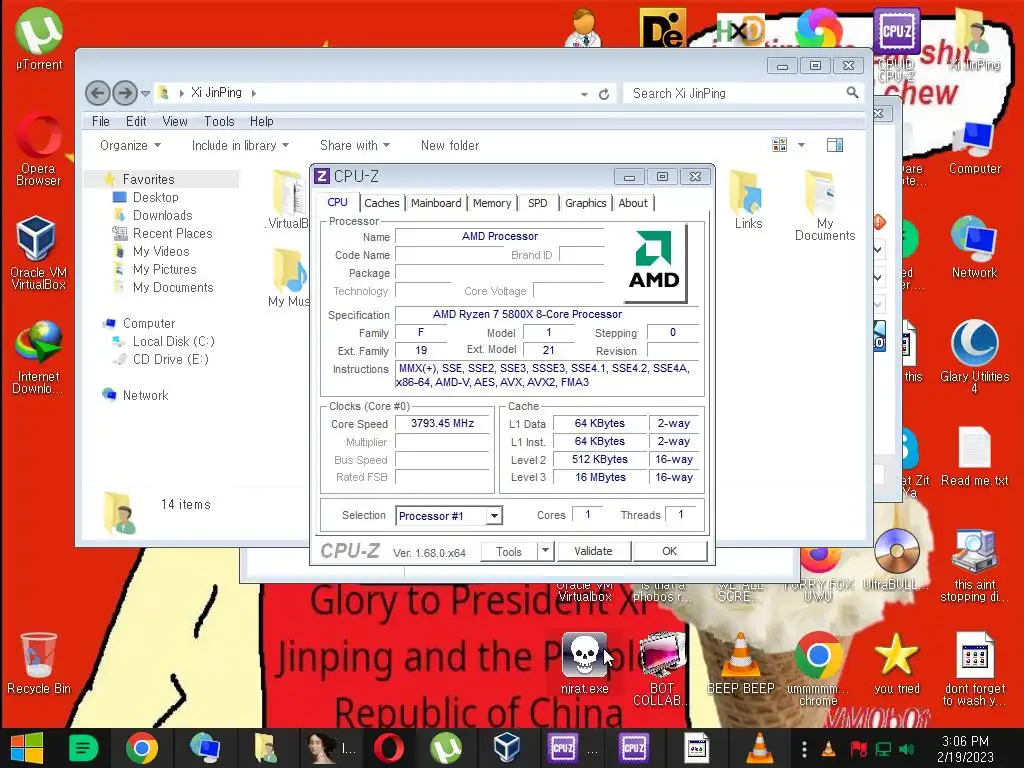This screenshot has width=1024, height=768.
Task: Open Opera from the taskbar
Action: point(389,748)
